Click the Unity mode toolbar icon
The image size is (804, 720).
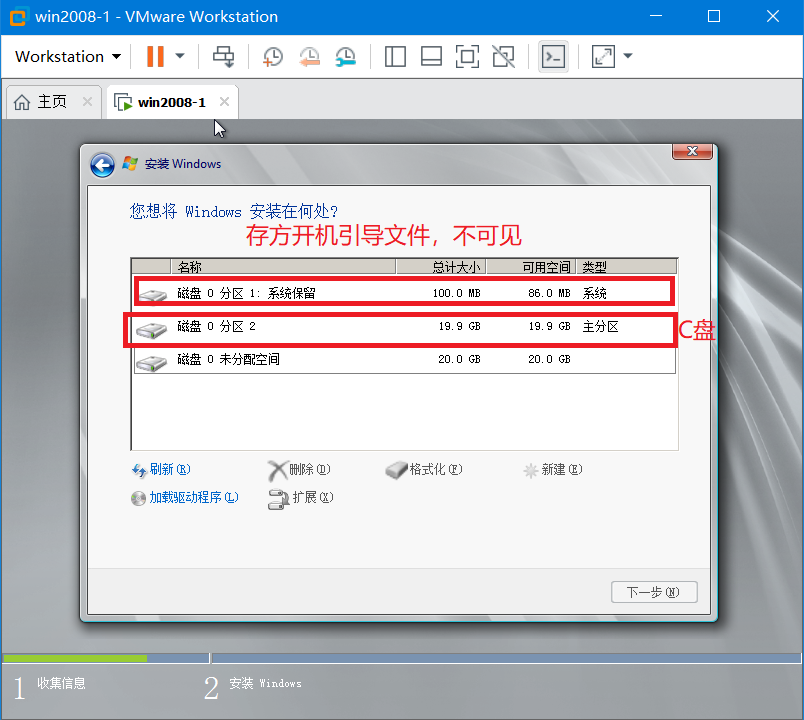504,56
